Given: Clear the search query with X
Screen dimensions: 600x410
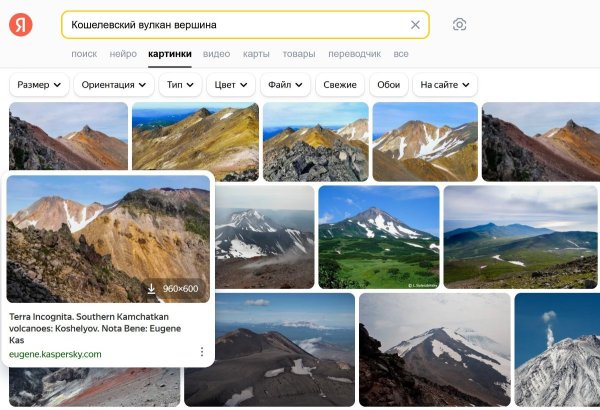Looking at the screenshot, I should pos(415,25).
